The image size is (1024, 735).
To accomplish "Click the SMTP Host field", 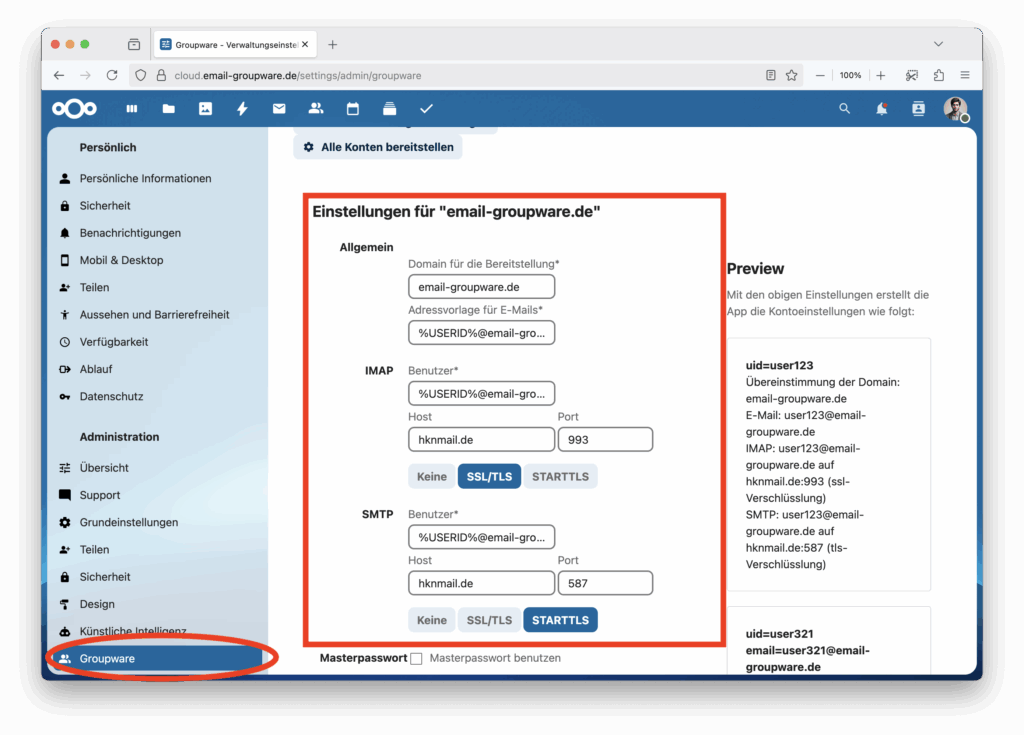I will tap(481, 583).
